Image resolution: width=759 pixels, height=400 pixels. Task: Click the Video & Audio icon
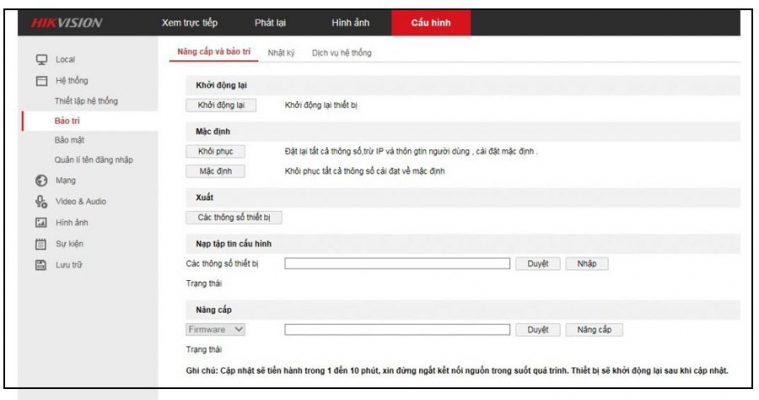click(x=42, y=202)
